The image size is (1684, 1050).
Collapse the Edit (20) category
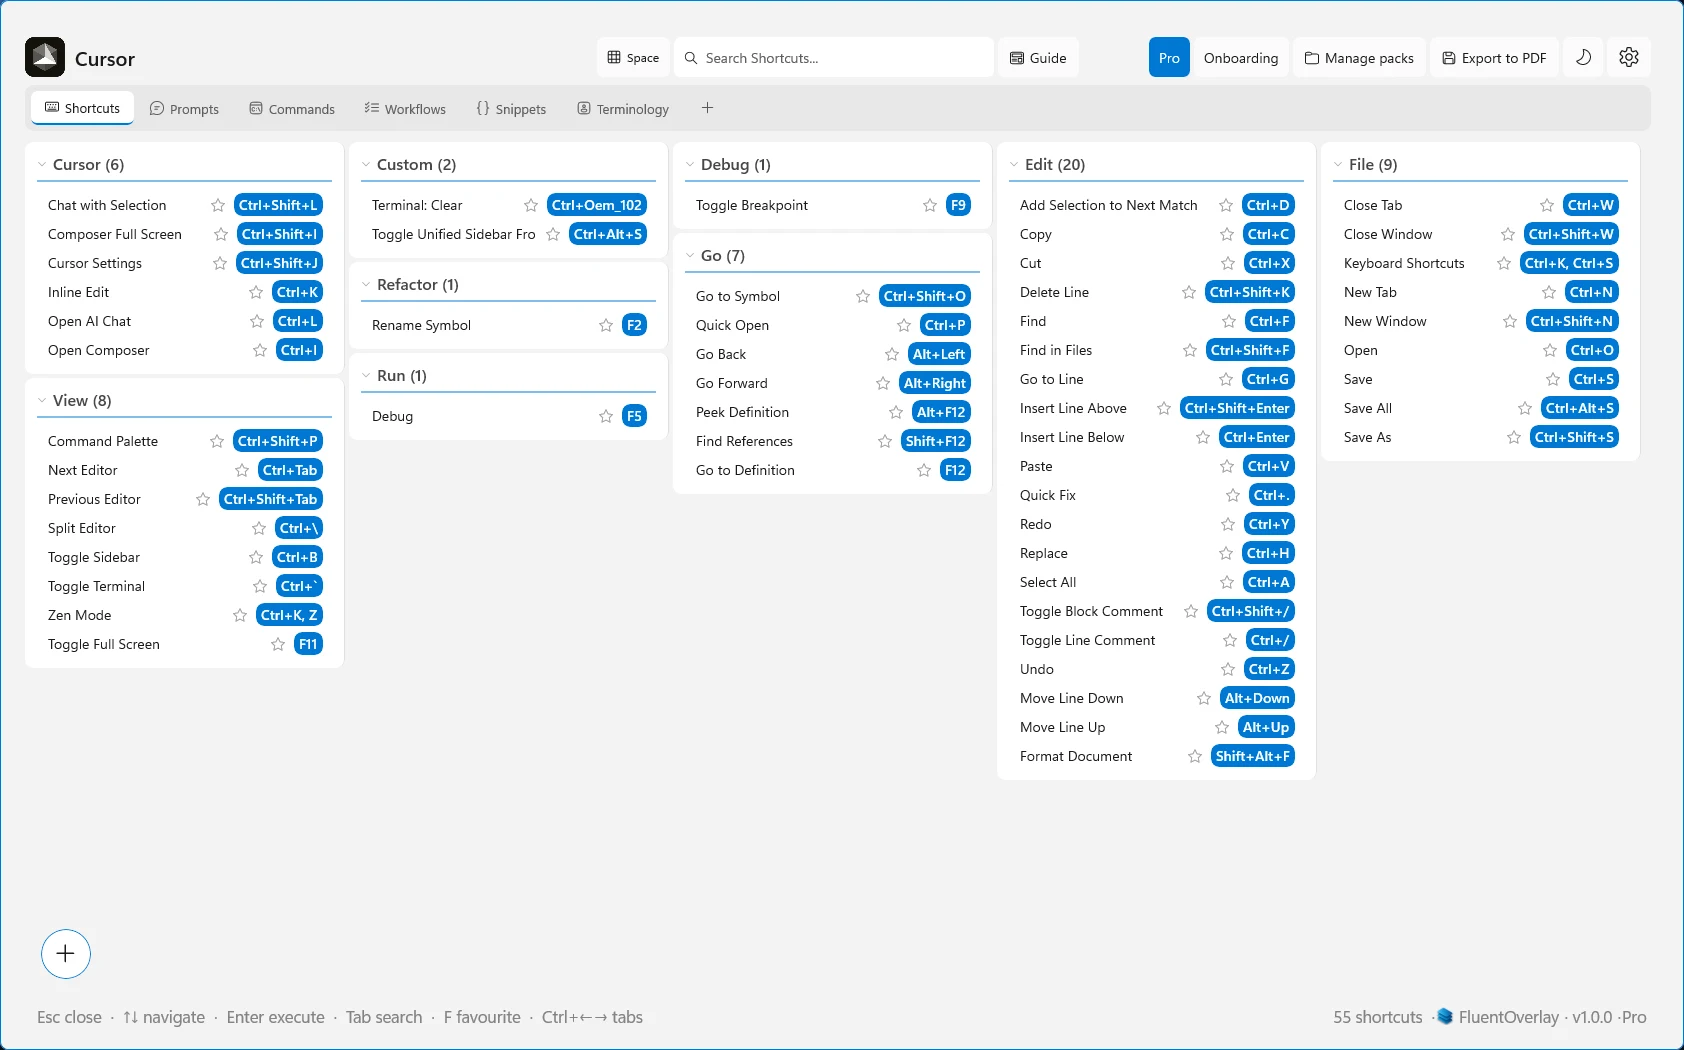coord(1015,164)
